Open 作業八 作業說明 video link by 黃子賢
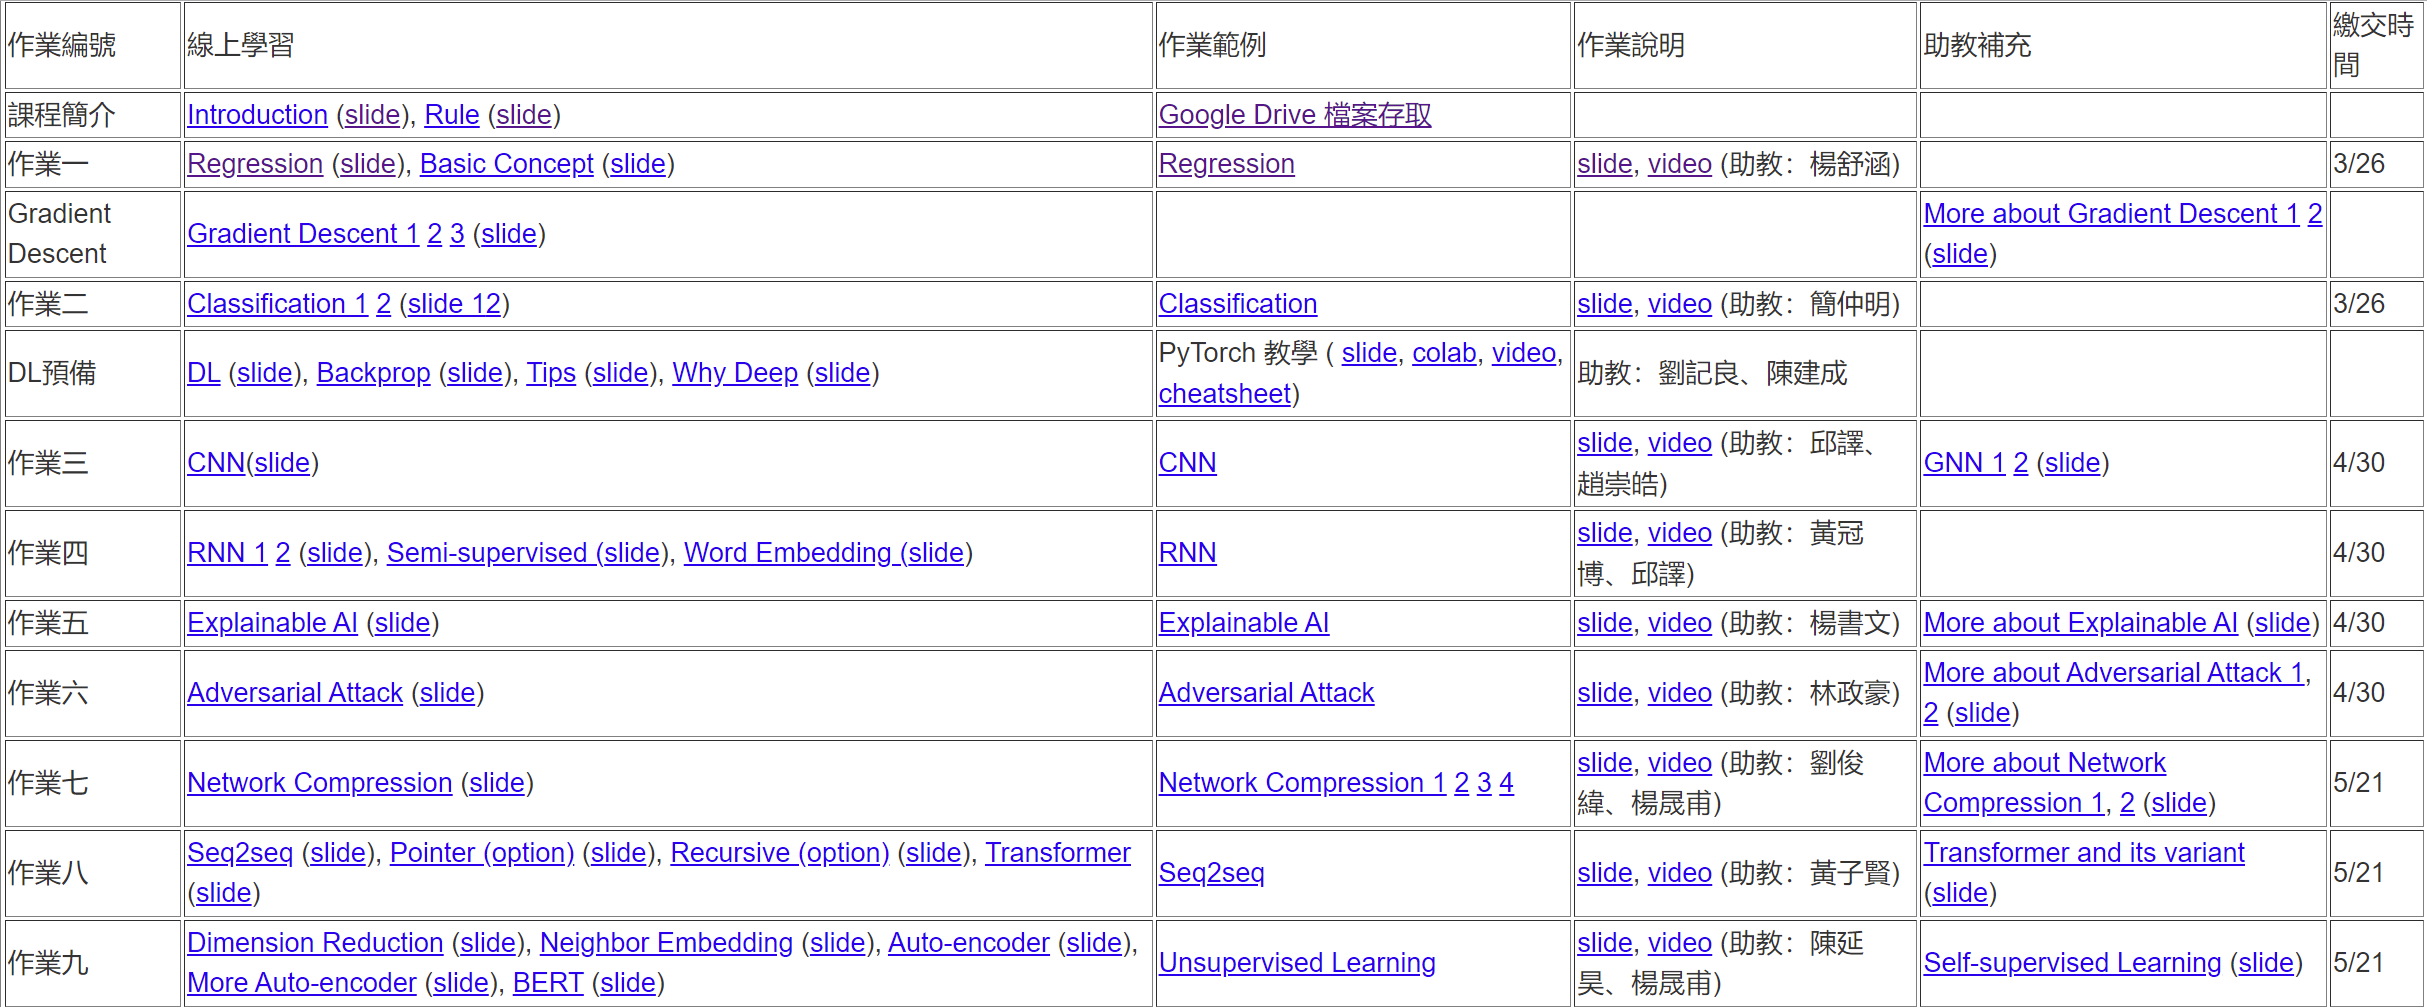 click(x=1680, y=873)
